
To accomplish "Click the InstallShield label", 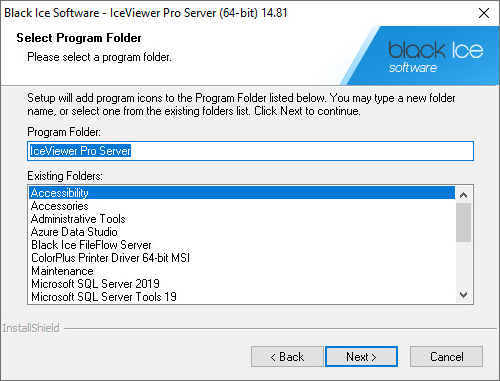I will click(31, 328).
